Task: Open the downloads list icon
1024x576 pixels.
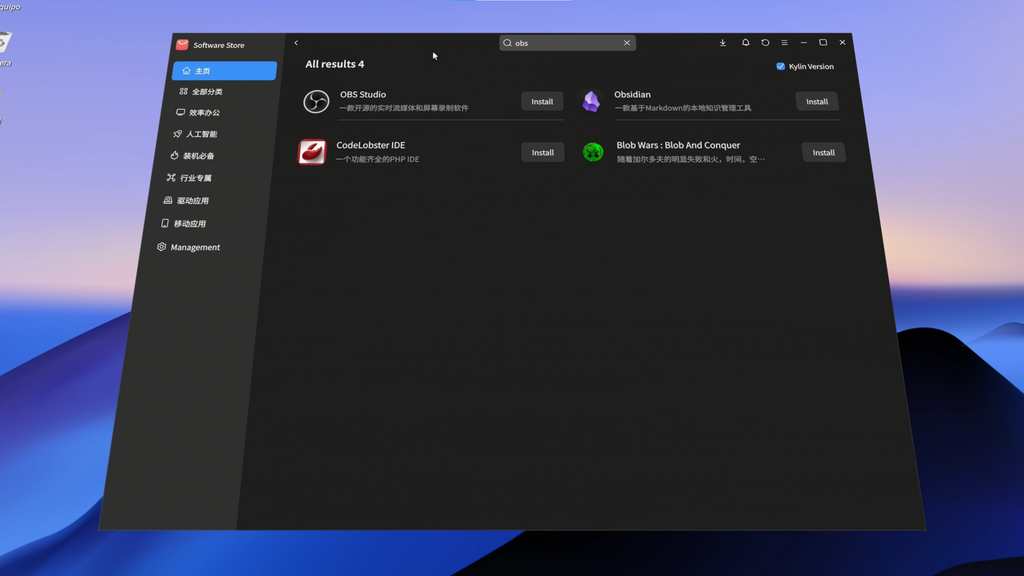Action: (x=723, y=42)
